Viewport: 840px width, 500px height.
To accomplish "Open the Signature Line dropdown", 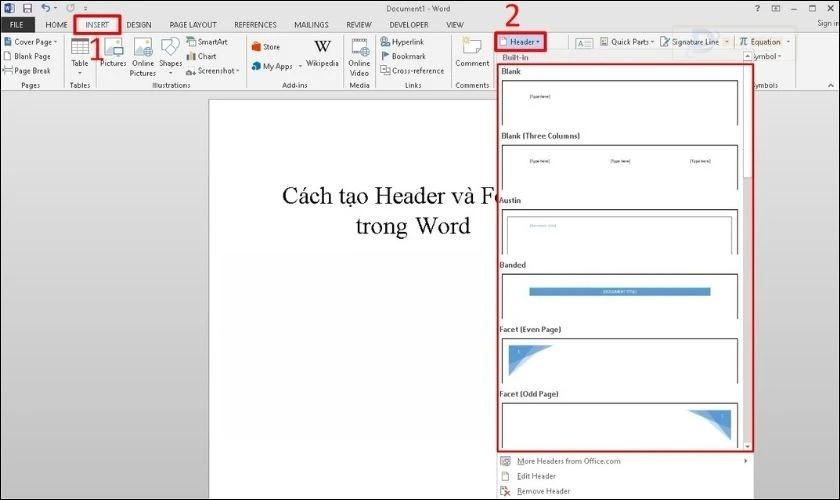I will coord(726,41).
